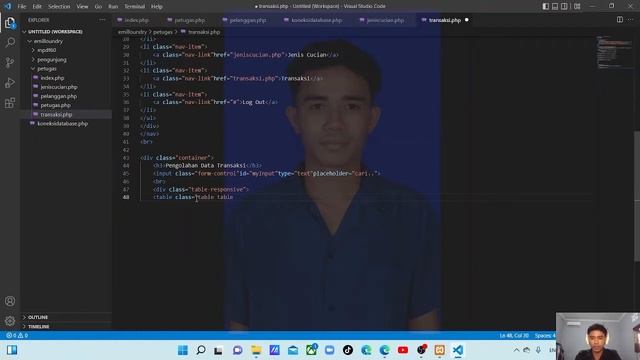The height and width of the screenshot is (360, 640).
Task: Open pelanggan.php in Explorer tree
Action: click(x=58, y=96)
